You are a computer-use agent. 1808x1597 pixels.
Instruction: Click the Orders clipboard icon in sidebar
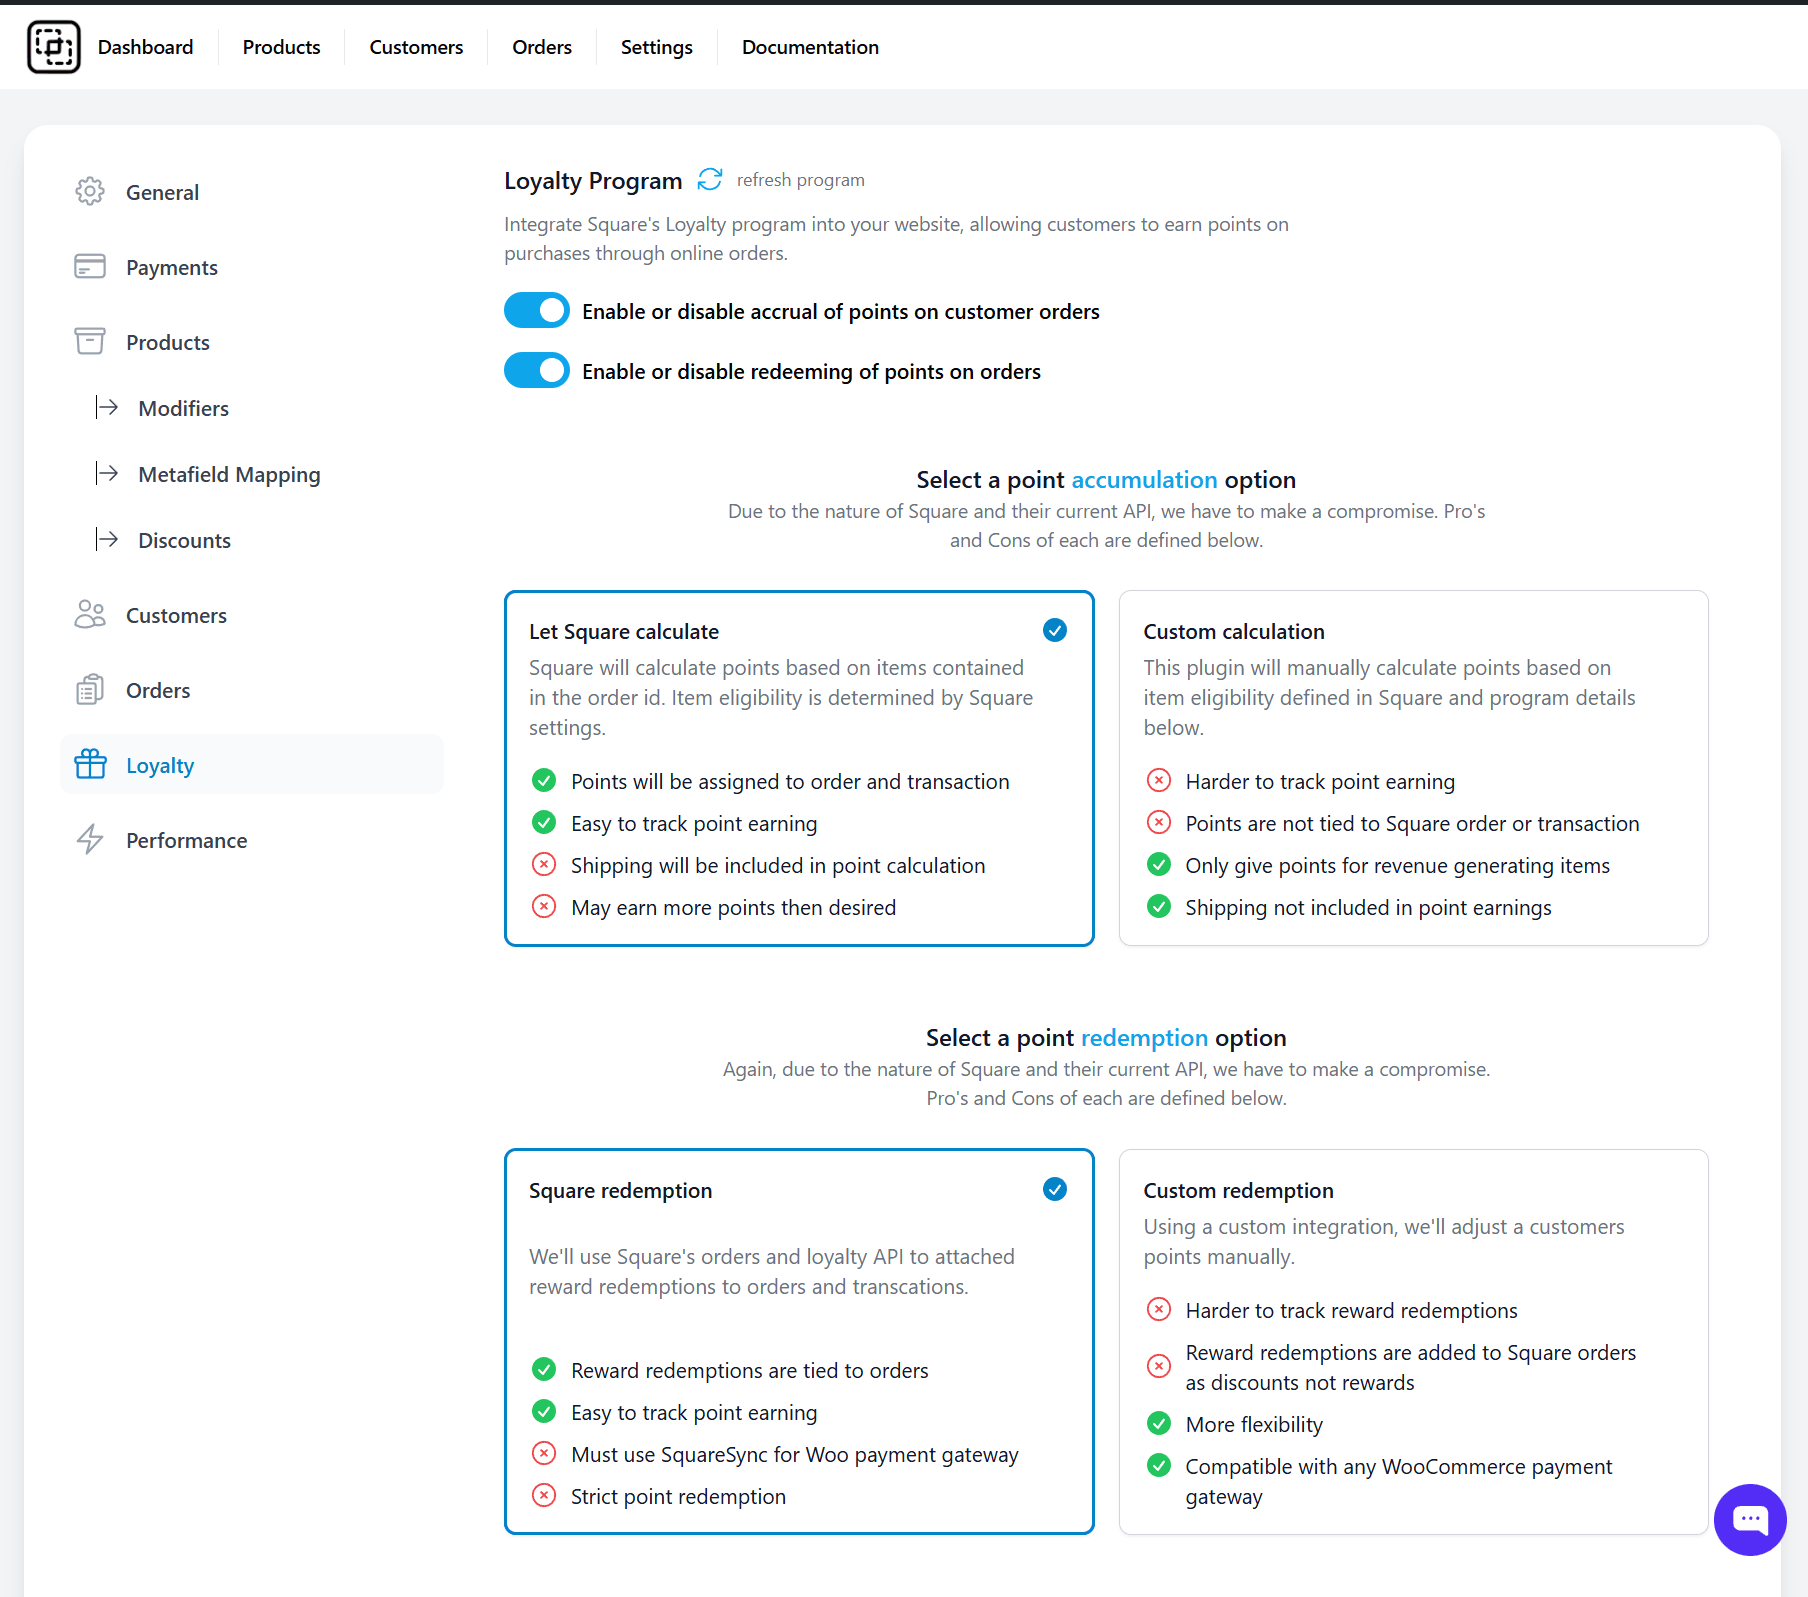click(90, 690)
